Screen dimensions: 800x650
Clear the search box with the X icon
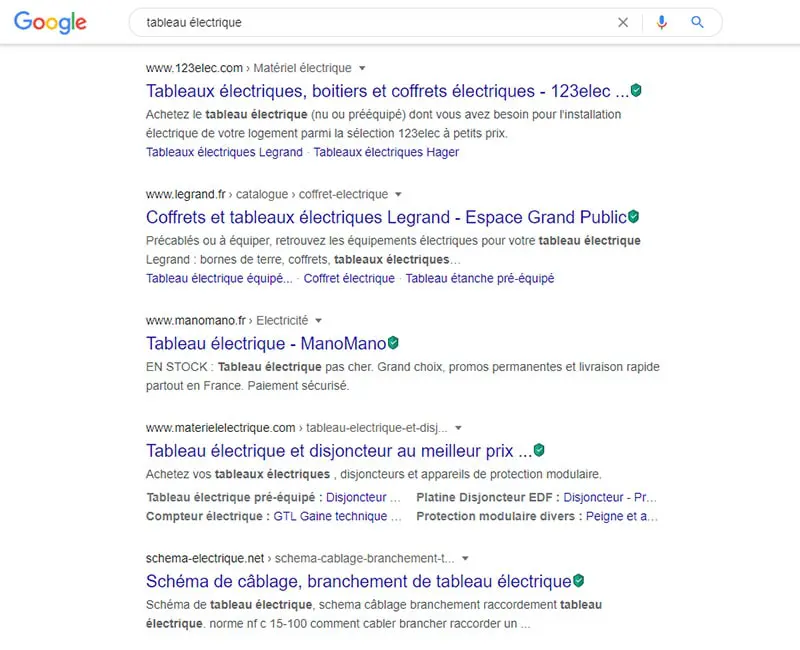pyautogui.click(x=623, y=22)
